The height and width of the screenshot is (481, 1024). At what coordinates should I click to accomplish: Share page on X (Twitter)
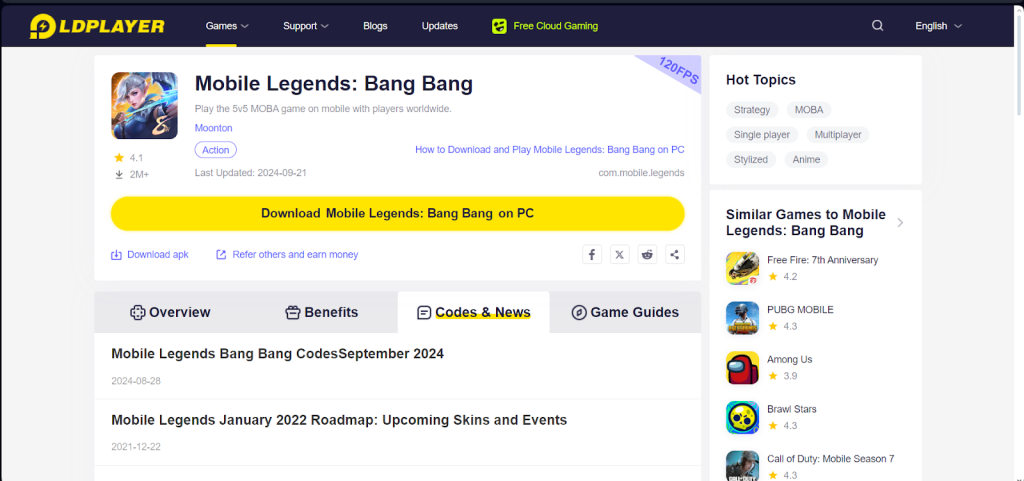tap(620, 255)
